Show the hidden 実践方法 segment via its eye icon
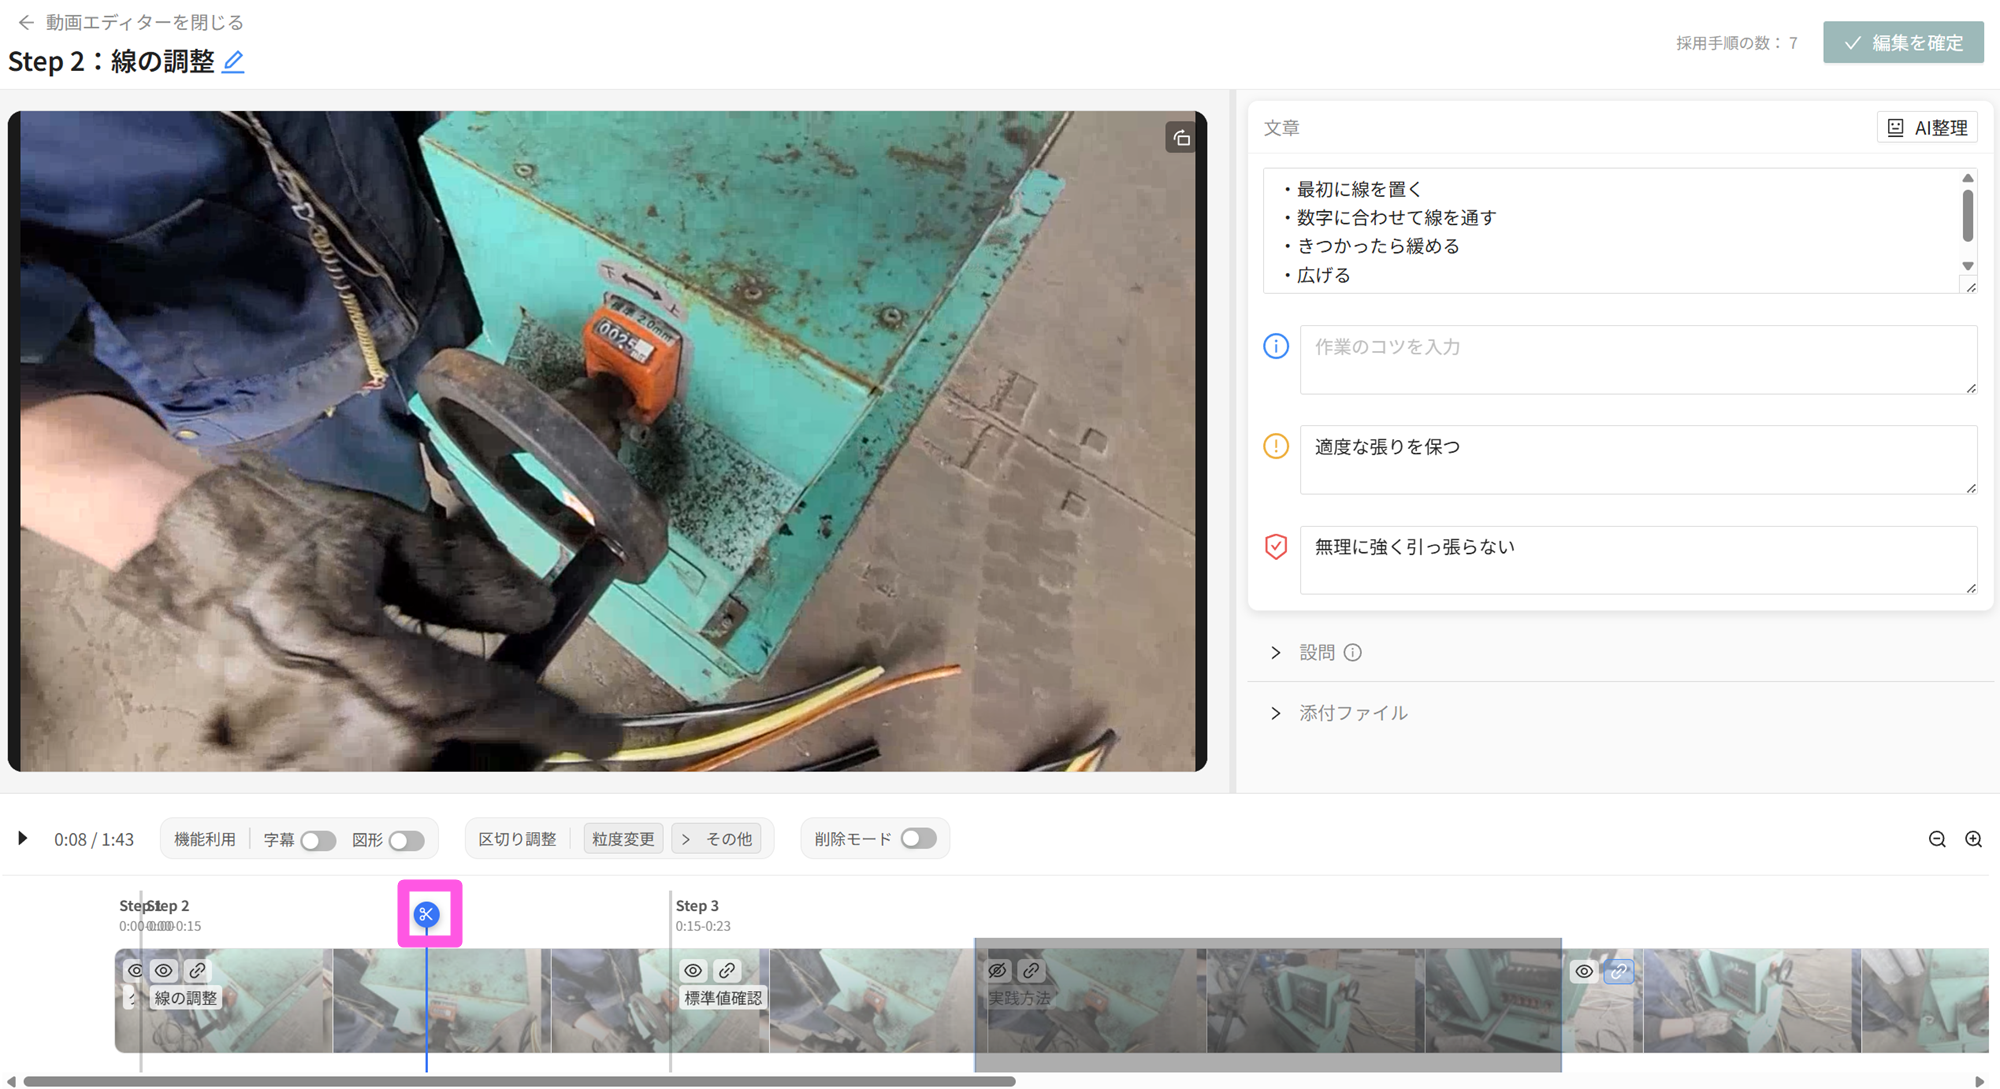 [997, 970]
